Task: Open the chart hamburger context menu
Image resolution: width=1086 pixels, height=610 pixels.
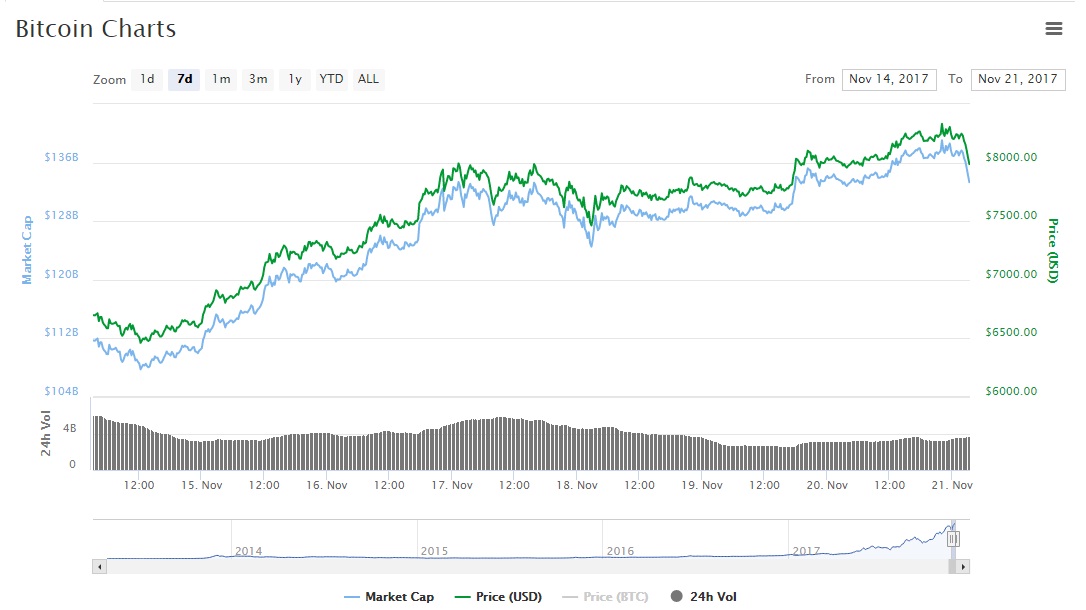Action: (x=1053, y=28)
